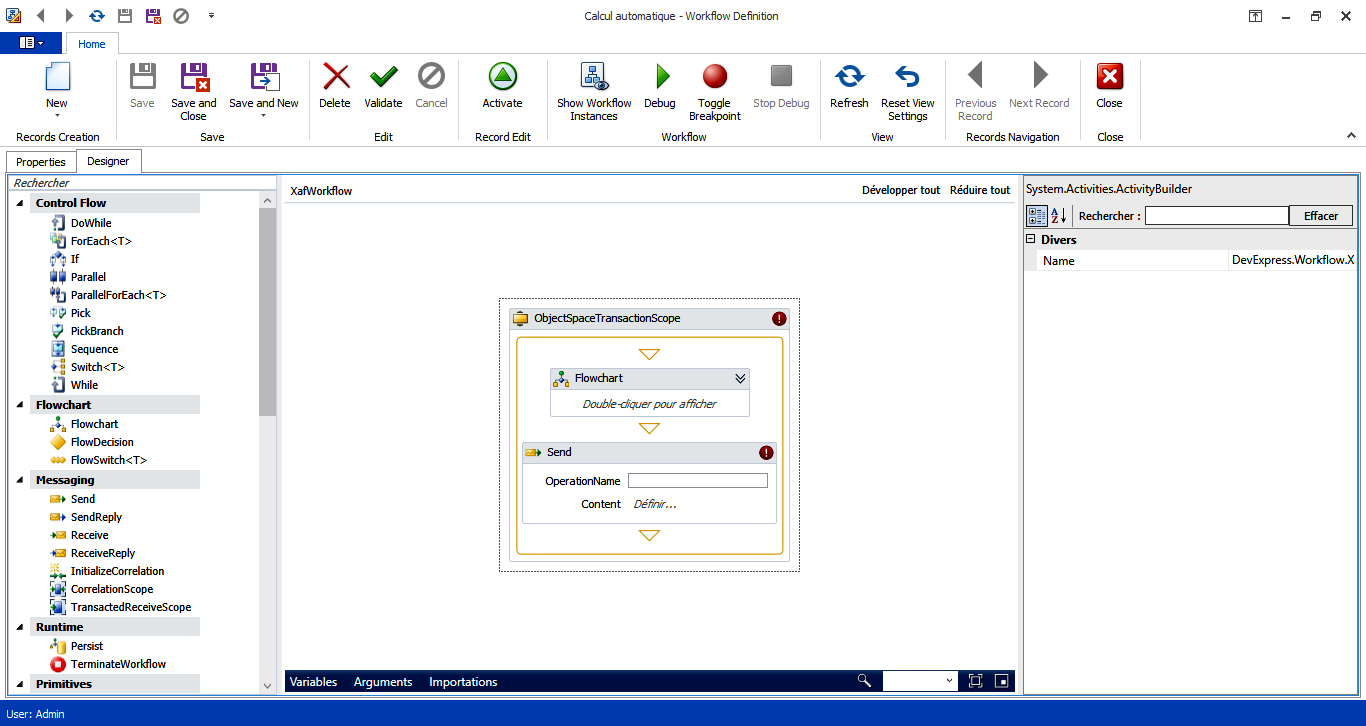
Task: Open the application menu button
Action: (x=31, y=43)
